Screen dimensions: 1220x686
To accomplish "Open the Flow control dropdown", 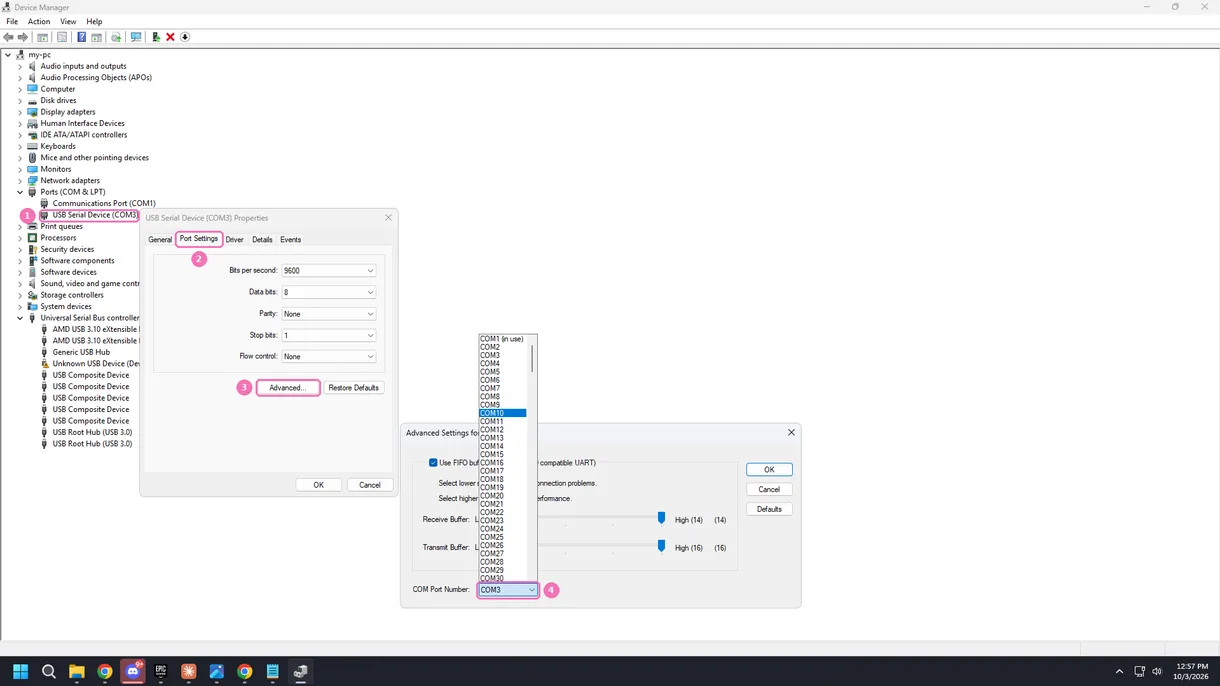I will pyautogui.click(x=328, y=357).
